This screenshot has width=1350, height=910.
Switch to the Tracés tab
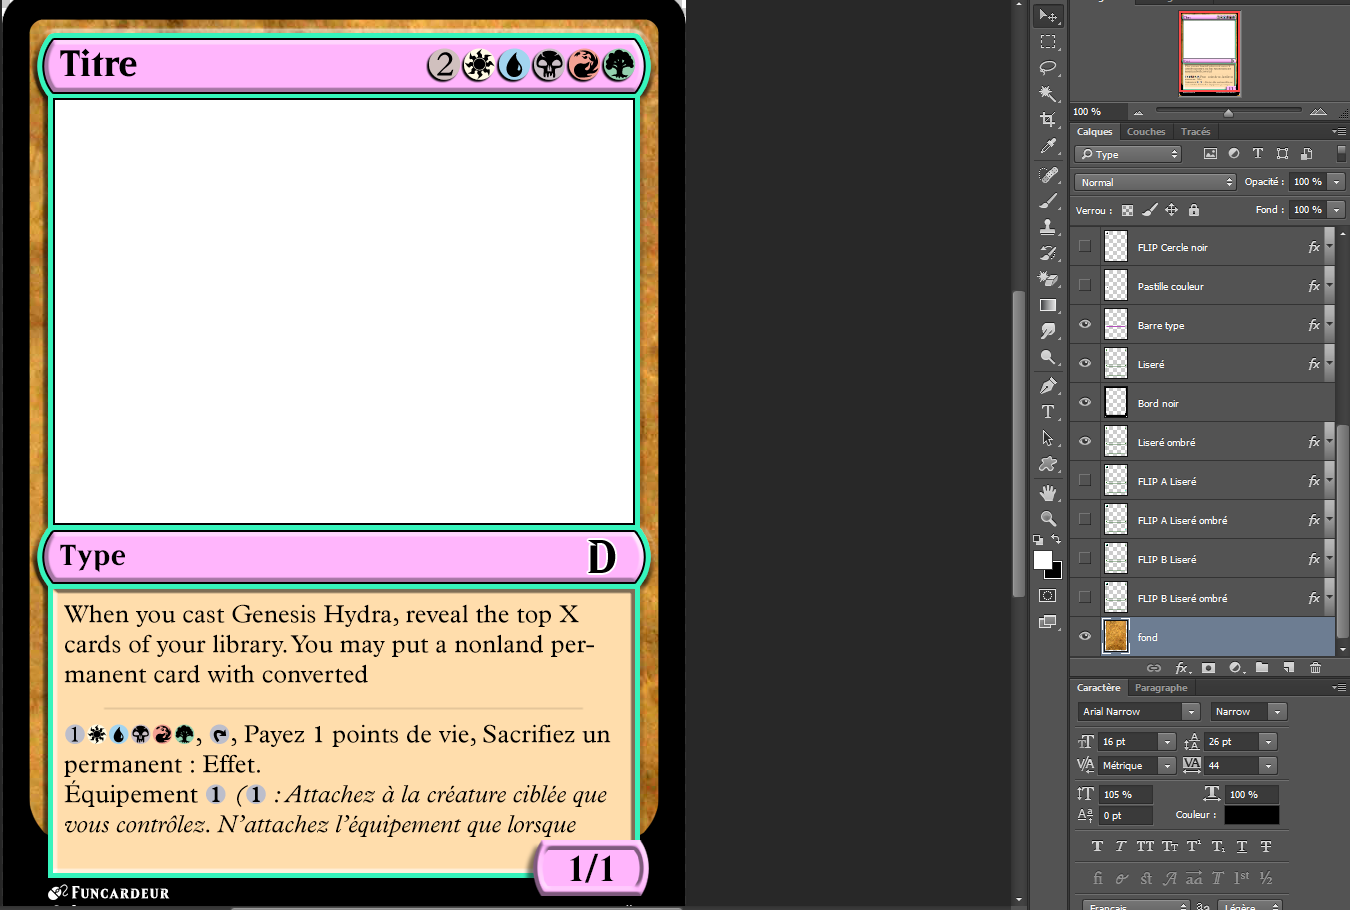point(1195,132)
